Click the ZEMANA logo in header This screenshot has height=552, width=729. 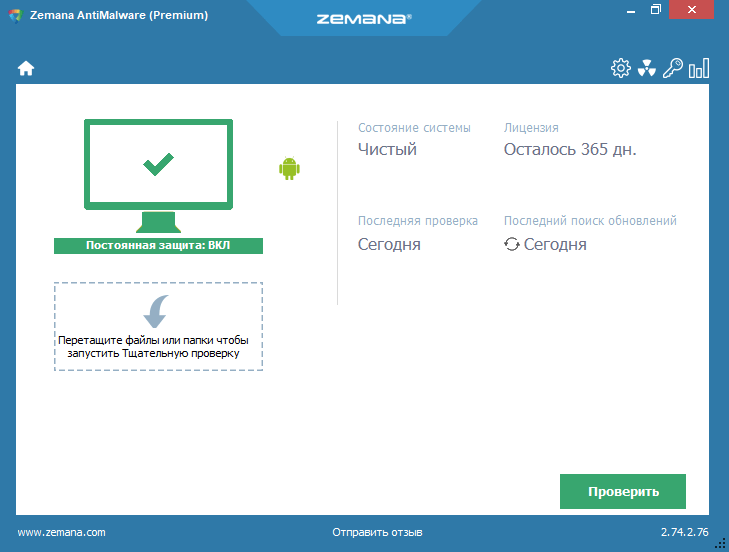(364, 19)
